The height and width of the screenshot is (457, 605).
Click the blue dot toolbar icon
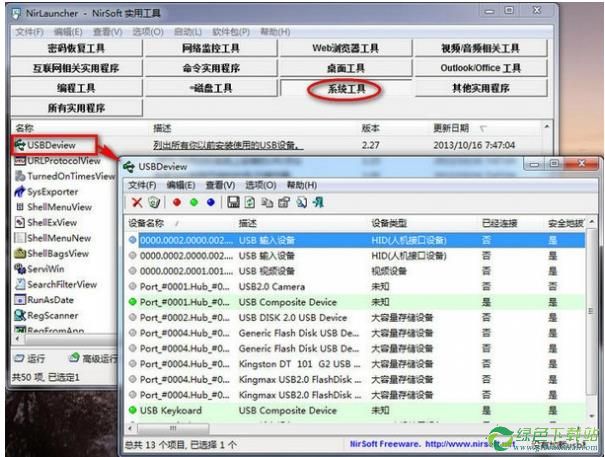coord(210,202)
